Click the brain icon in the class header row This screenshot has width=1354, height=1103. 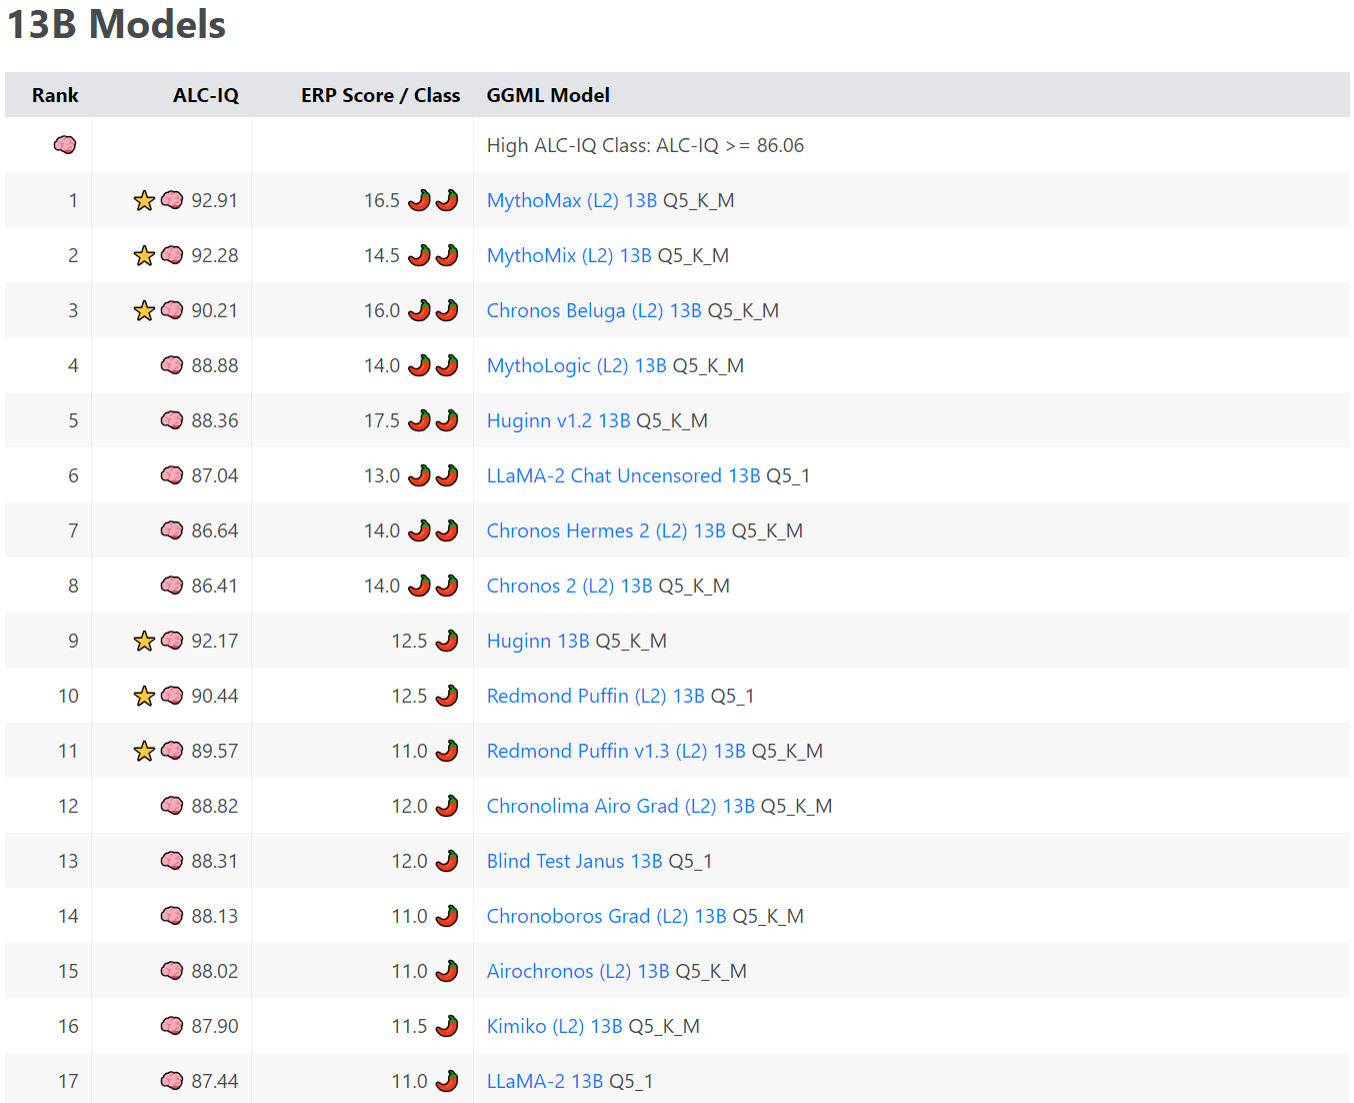pyautogui.click(x=65, y=145)
